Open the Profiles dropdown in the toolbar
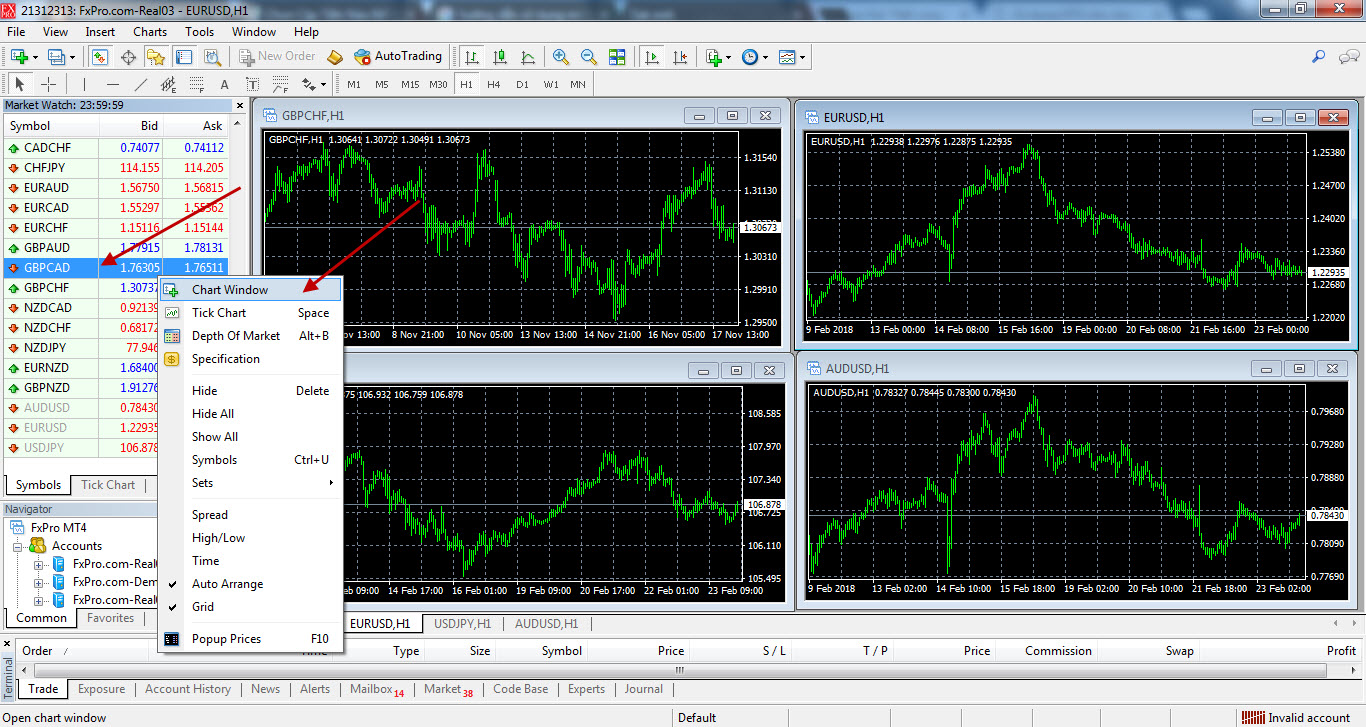Image resolution: width=1366 pixels, height=727 pixels. pos(61,57)
